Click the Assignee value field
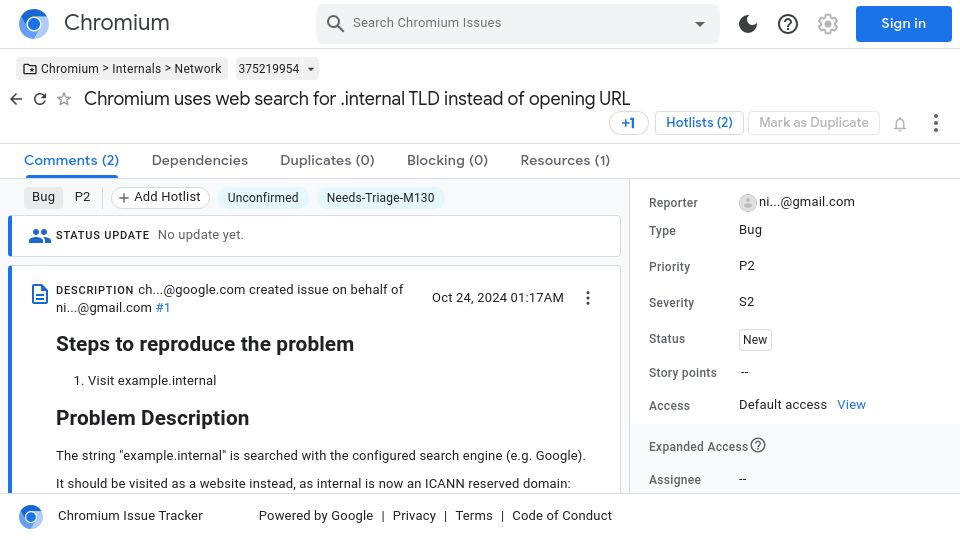960x540 pixels. pyautogui.click(x=743, y=479)
